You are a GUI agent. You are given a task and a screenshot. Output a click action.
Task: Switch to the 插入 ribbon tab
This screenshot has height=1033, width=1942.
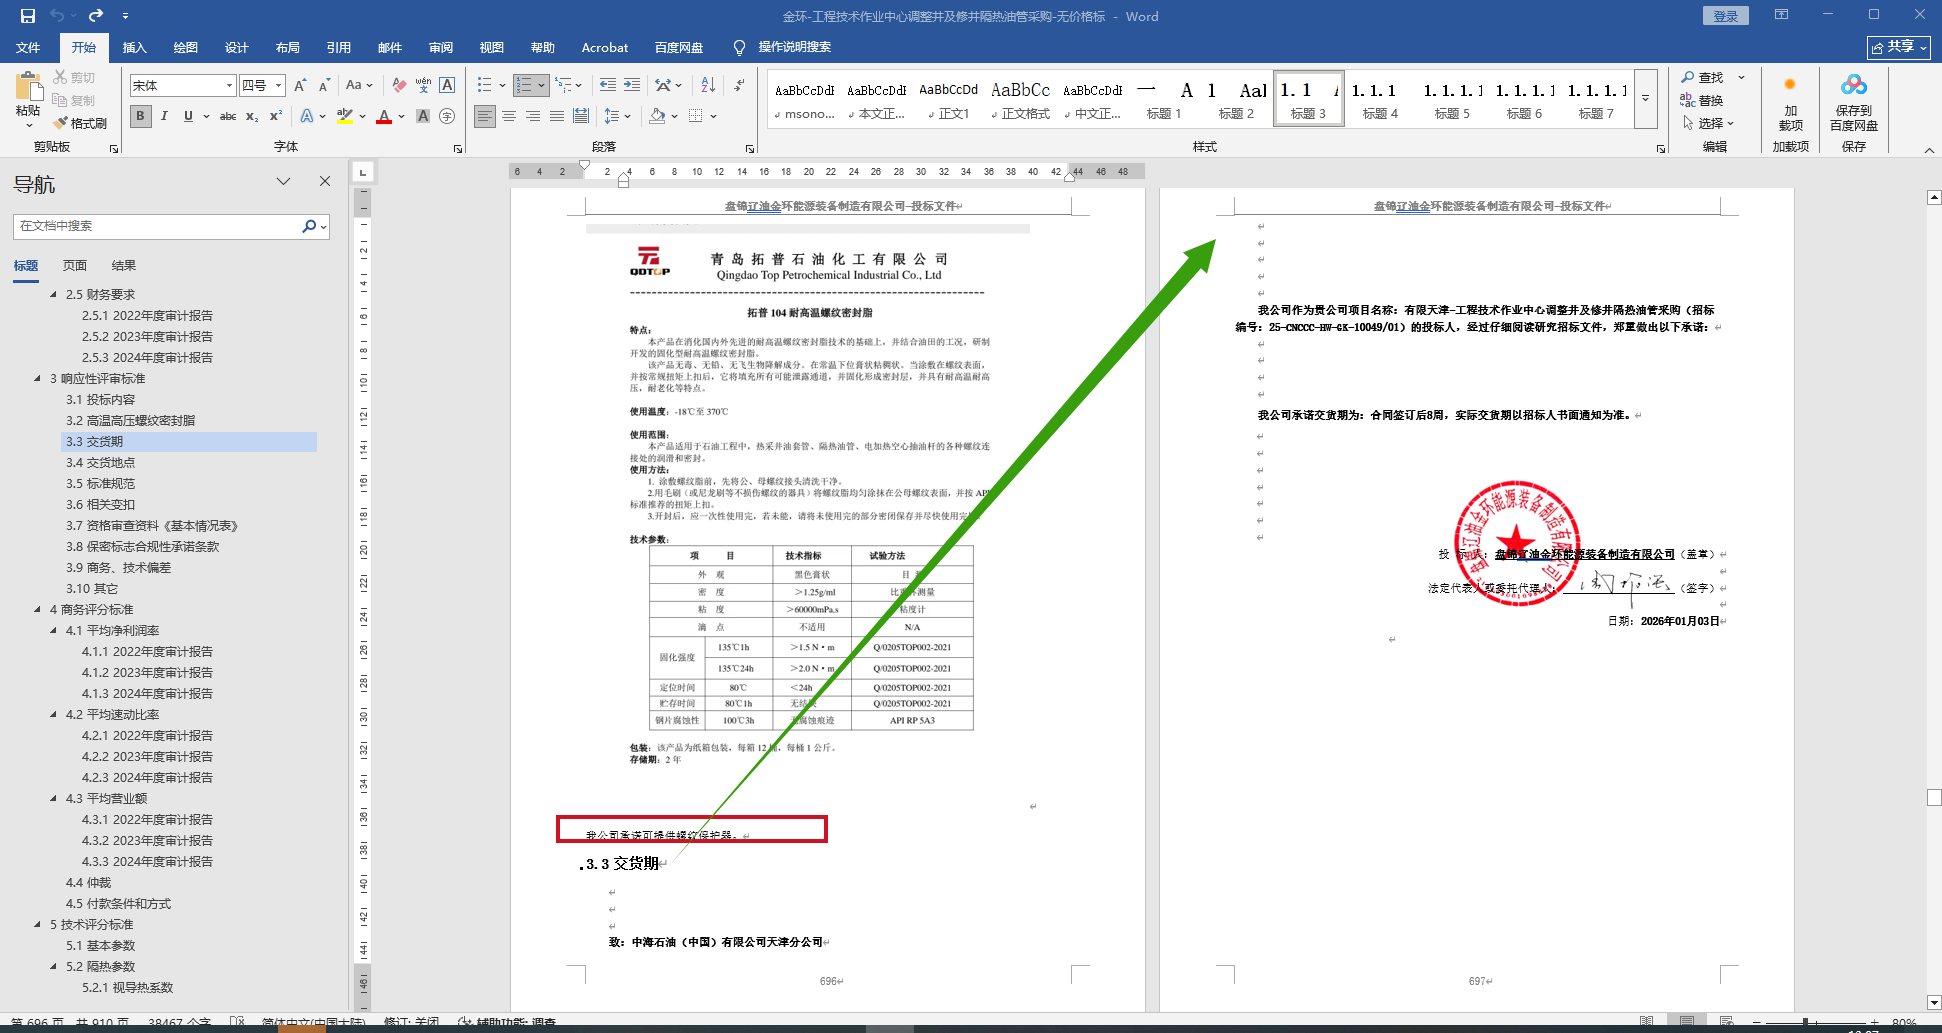pos(134,47)
